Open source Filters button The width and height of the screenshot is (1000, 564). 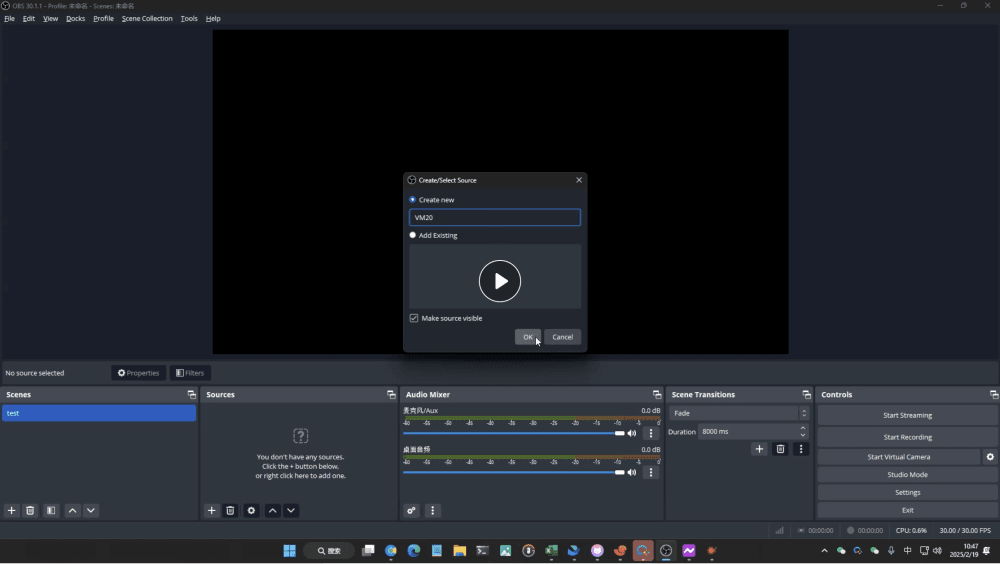click(190, 373)
